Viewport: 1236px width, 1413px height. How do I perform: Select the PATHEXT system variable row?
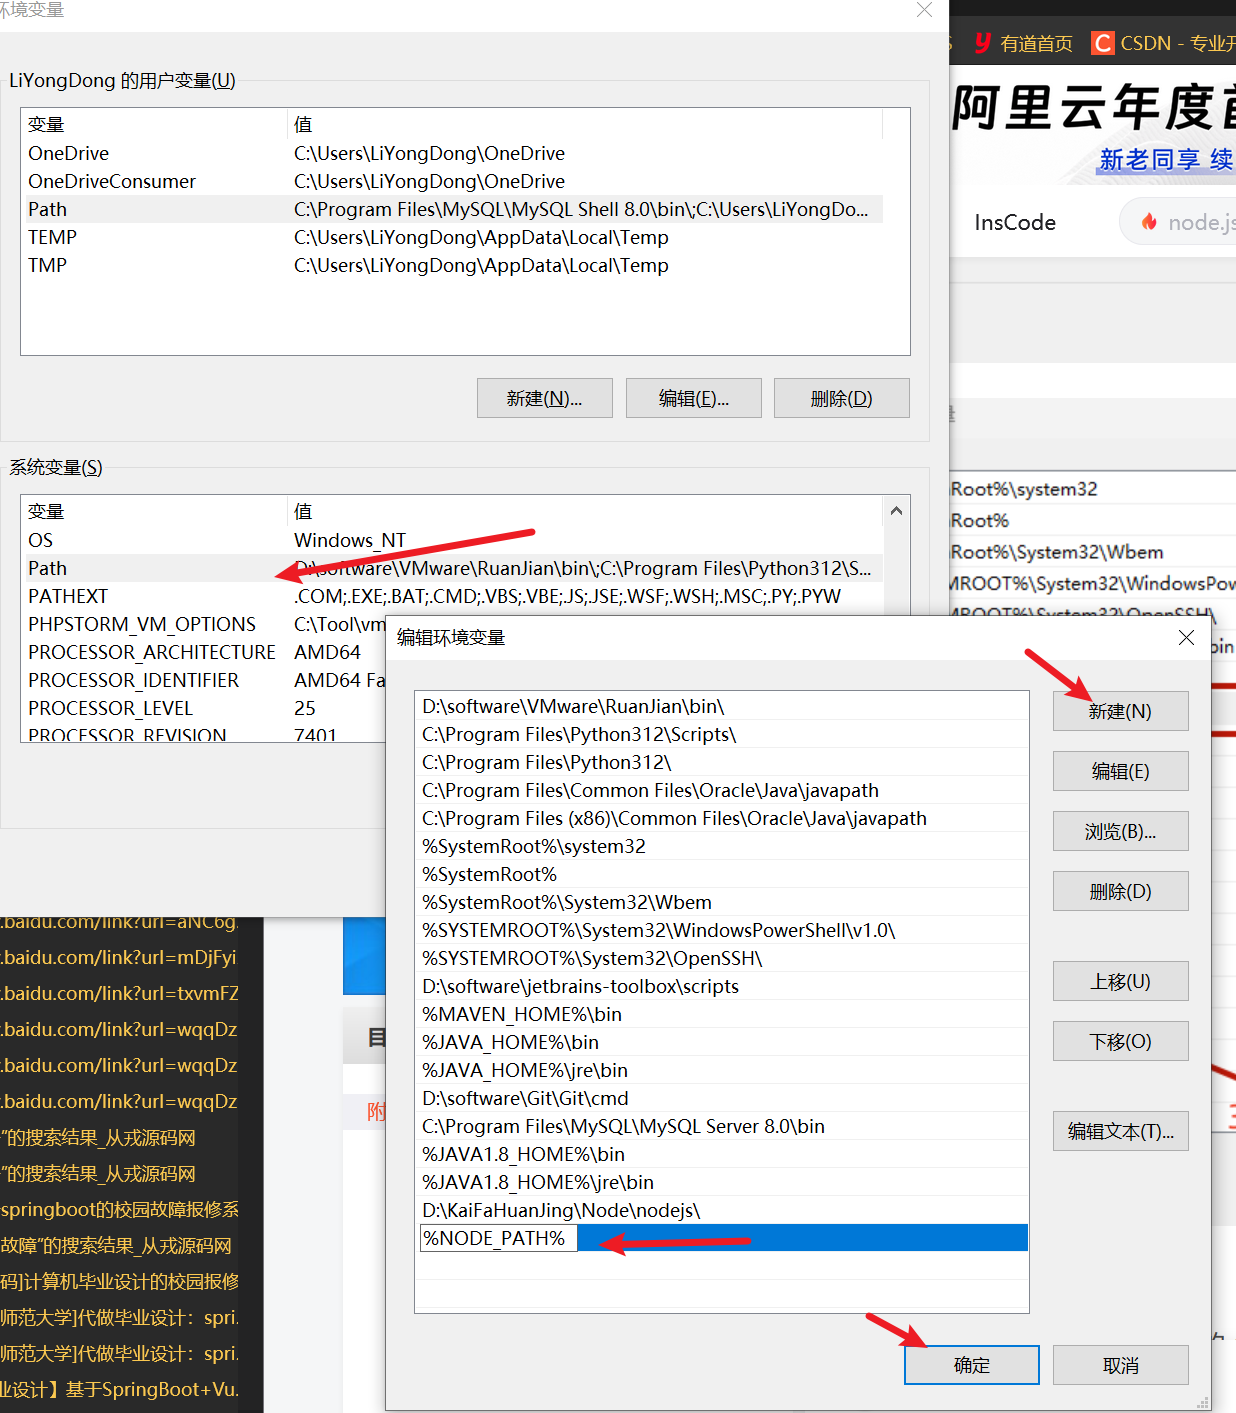452,596
